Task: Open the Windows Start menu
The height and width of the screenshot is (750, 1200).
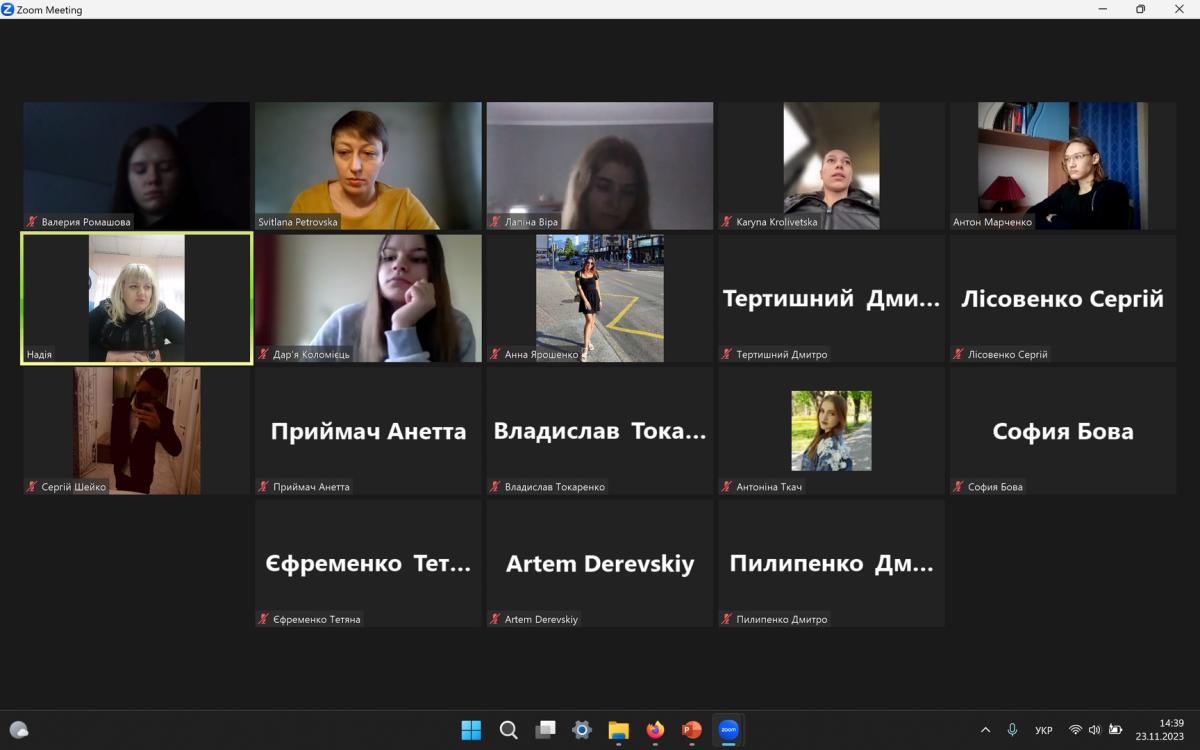Action: coord(471,730)
